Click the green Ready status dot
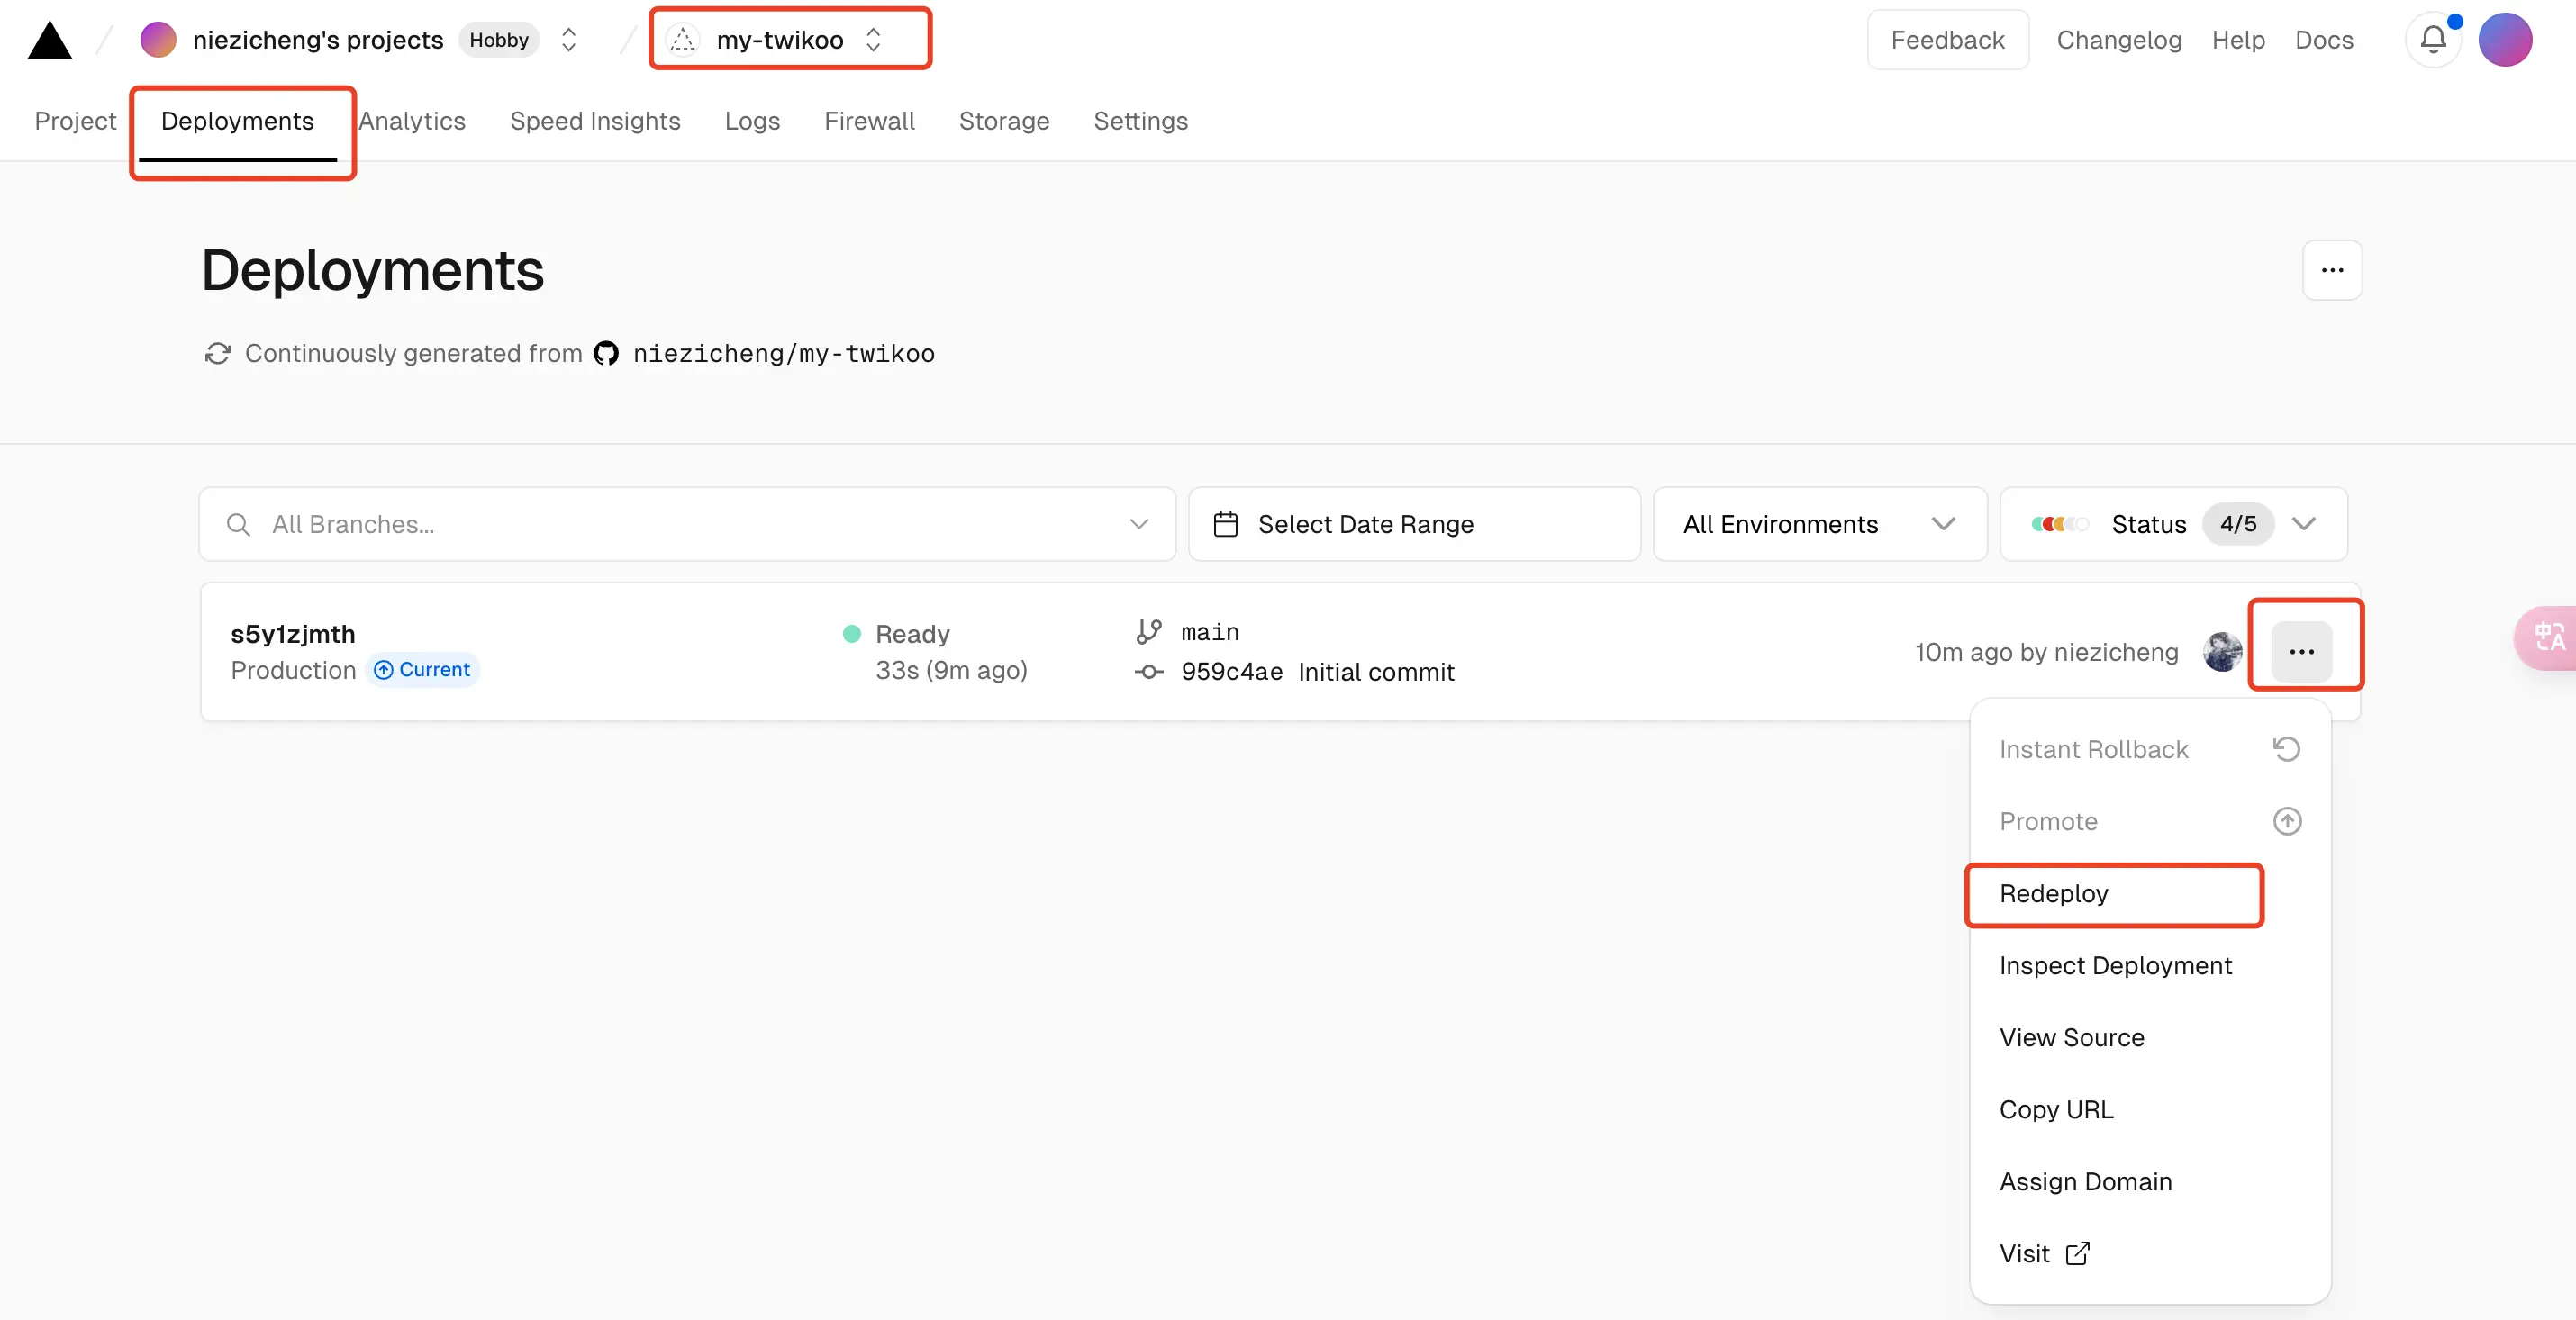2576x1320 pixels. tap(852, 634)
